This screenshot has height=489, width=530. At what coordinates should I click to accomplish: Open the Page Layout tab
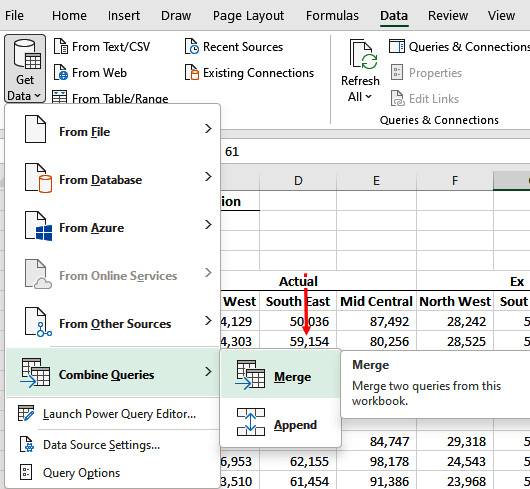click(248, 16)
